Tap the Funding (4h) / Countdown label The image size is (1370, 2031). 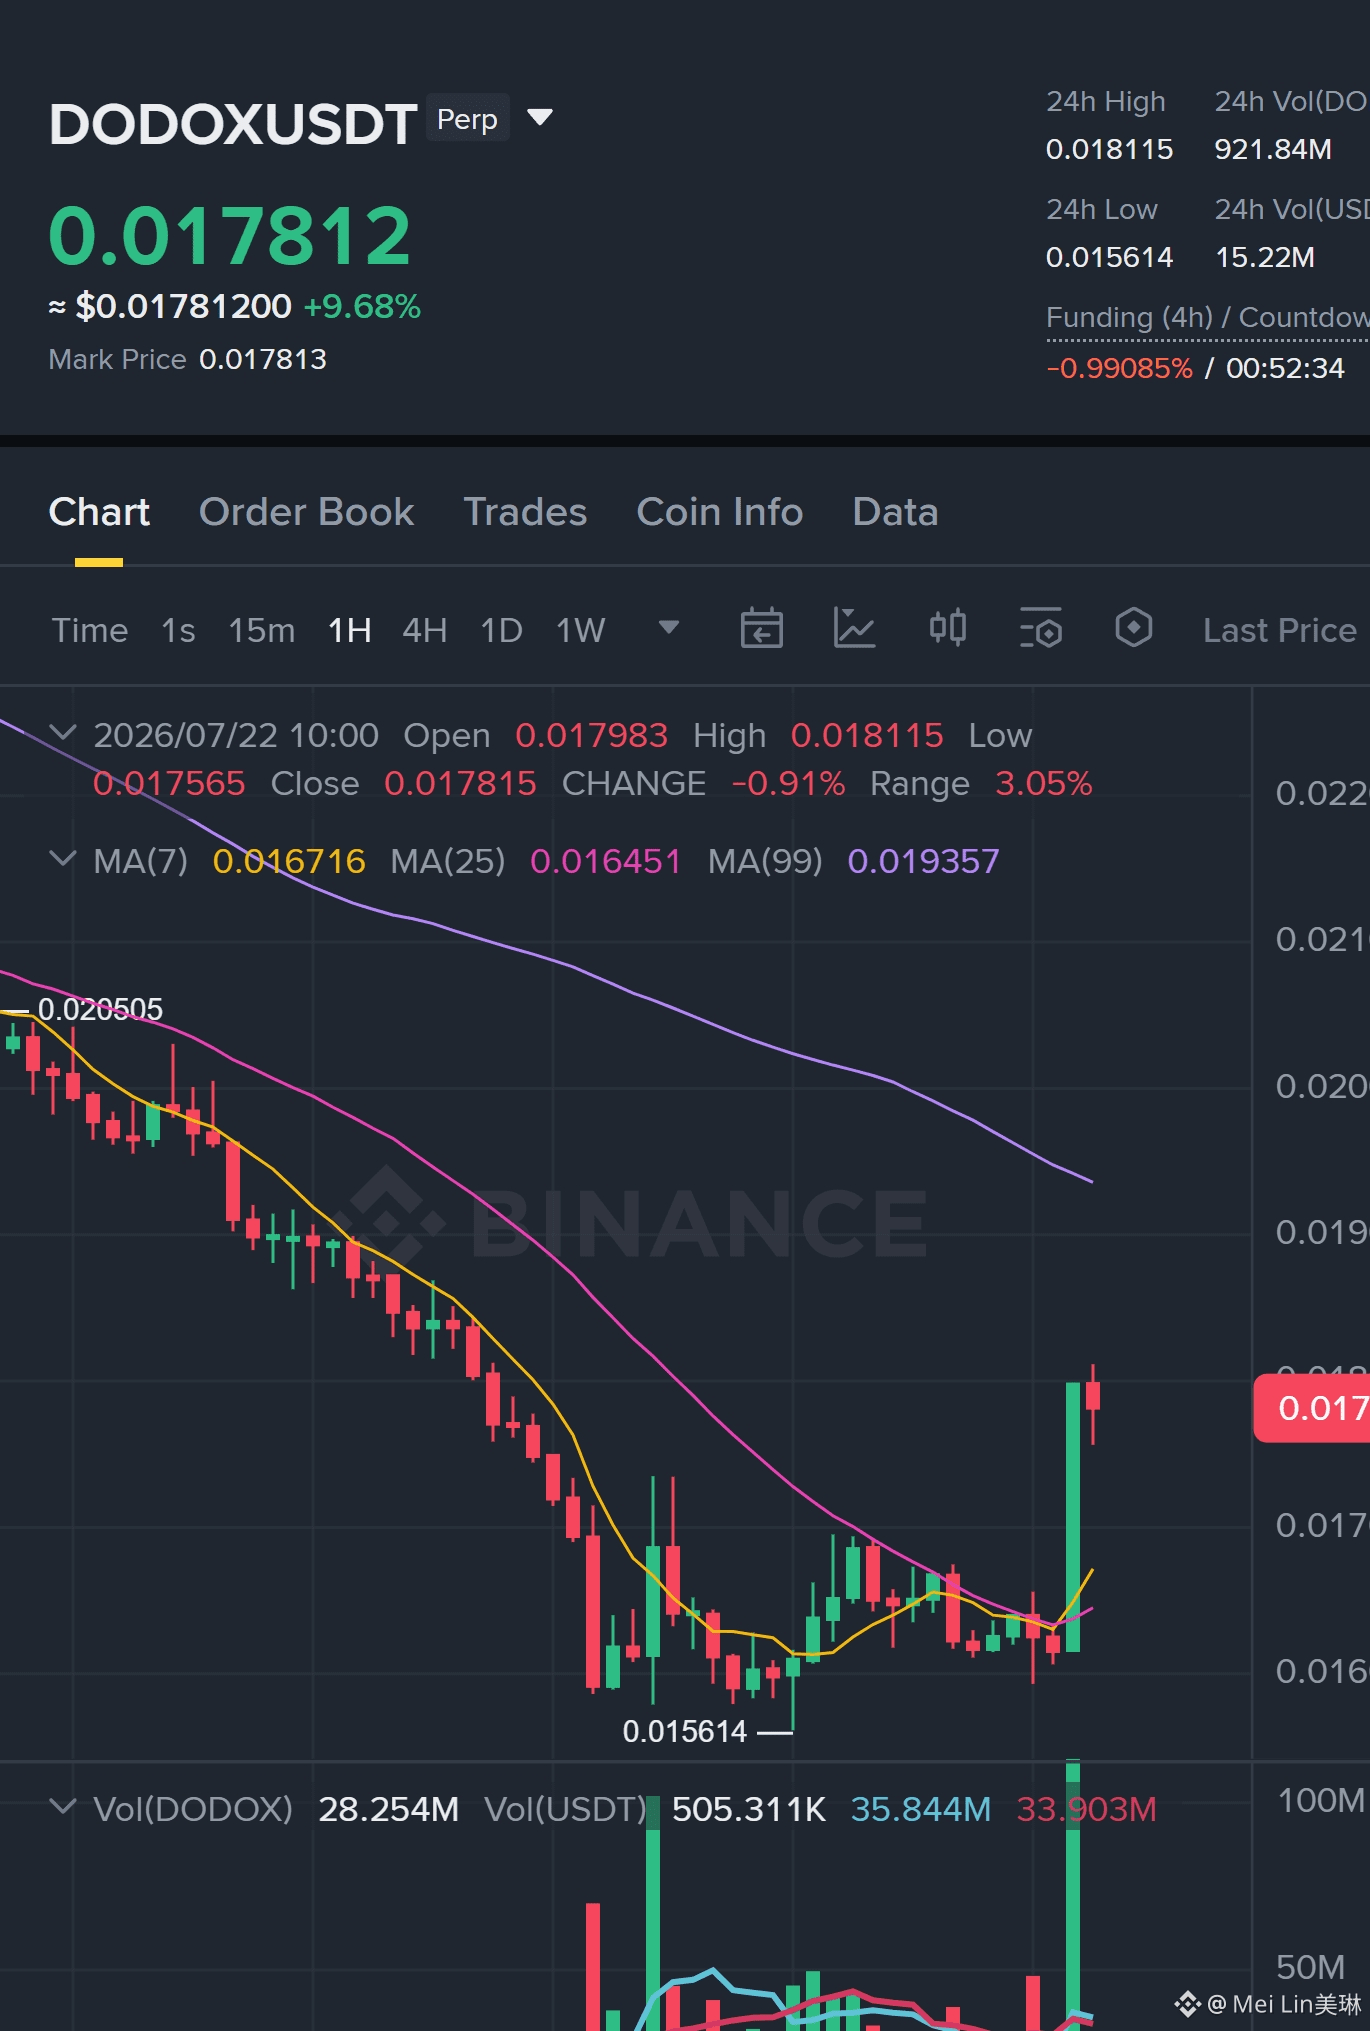coord(1207,317)
